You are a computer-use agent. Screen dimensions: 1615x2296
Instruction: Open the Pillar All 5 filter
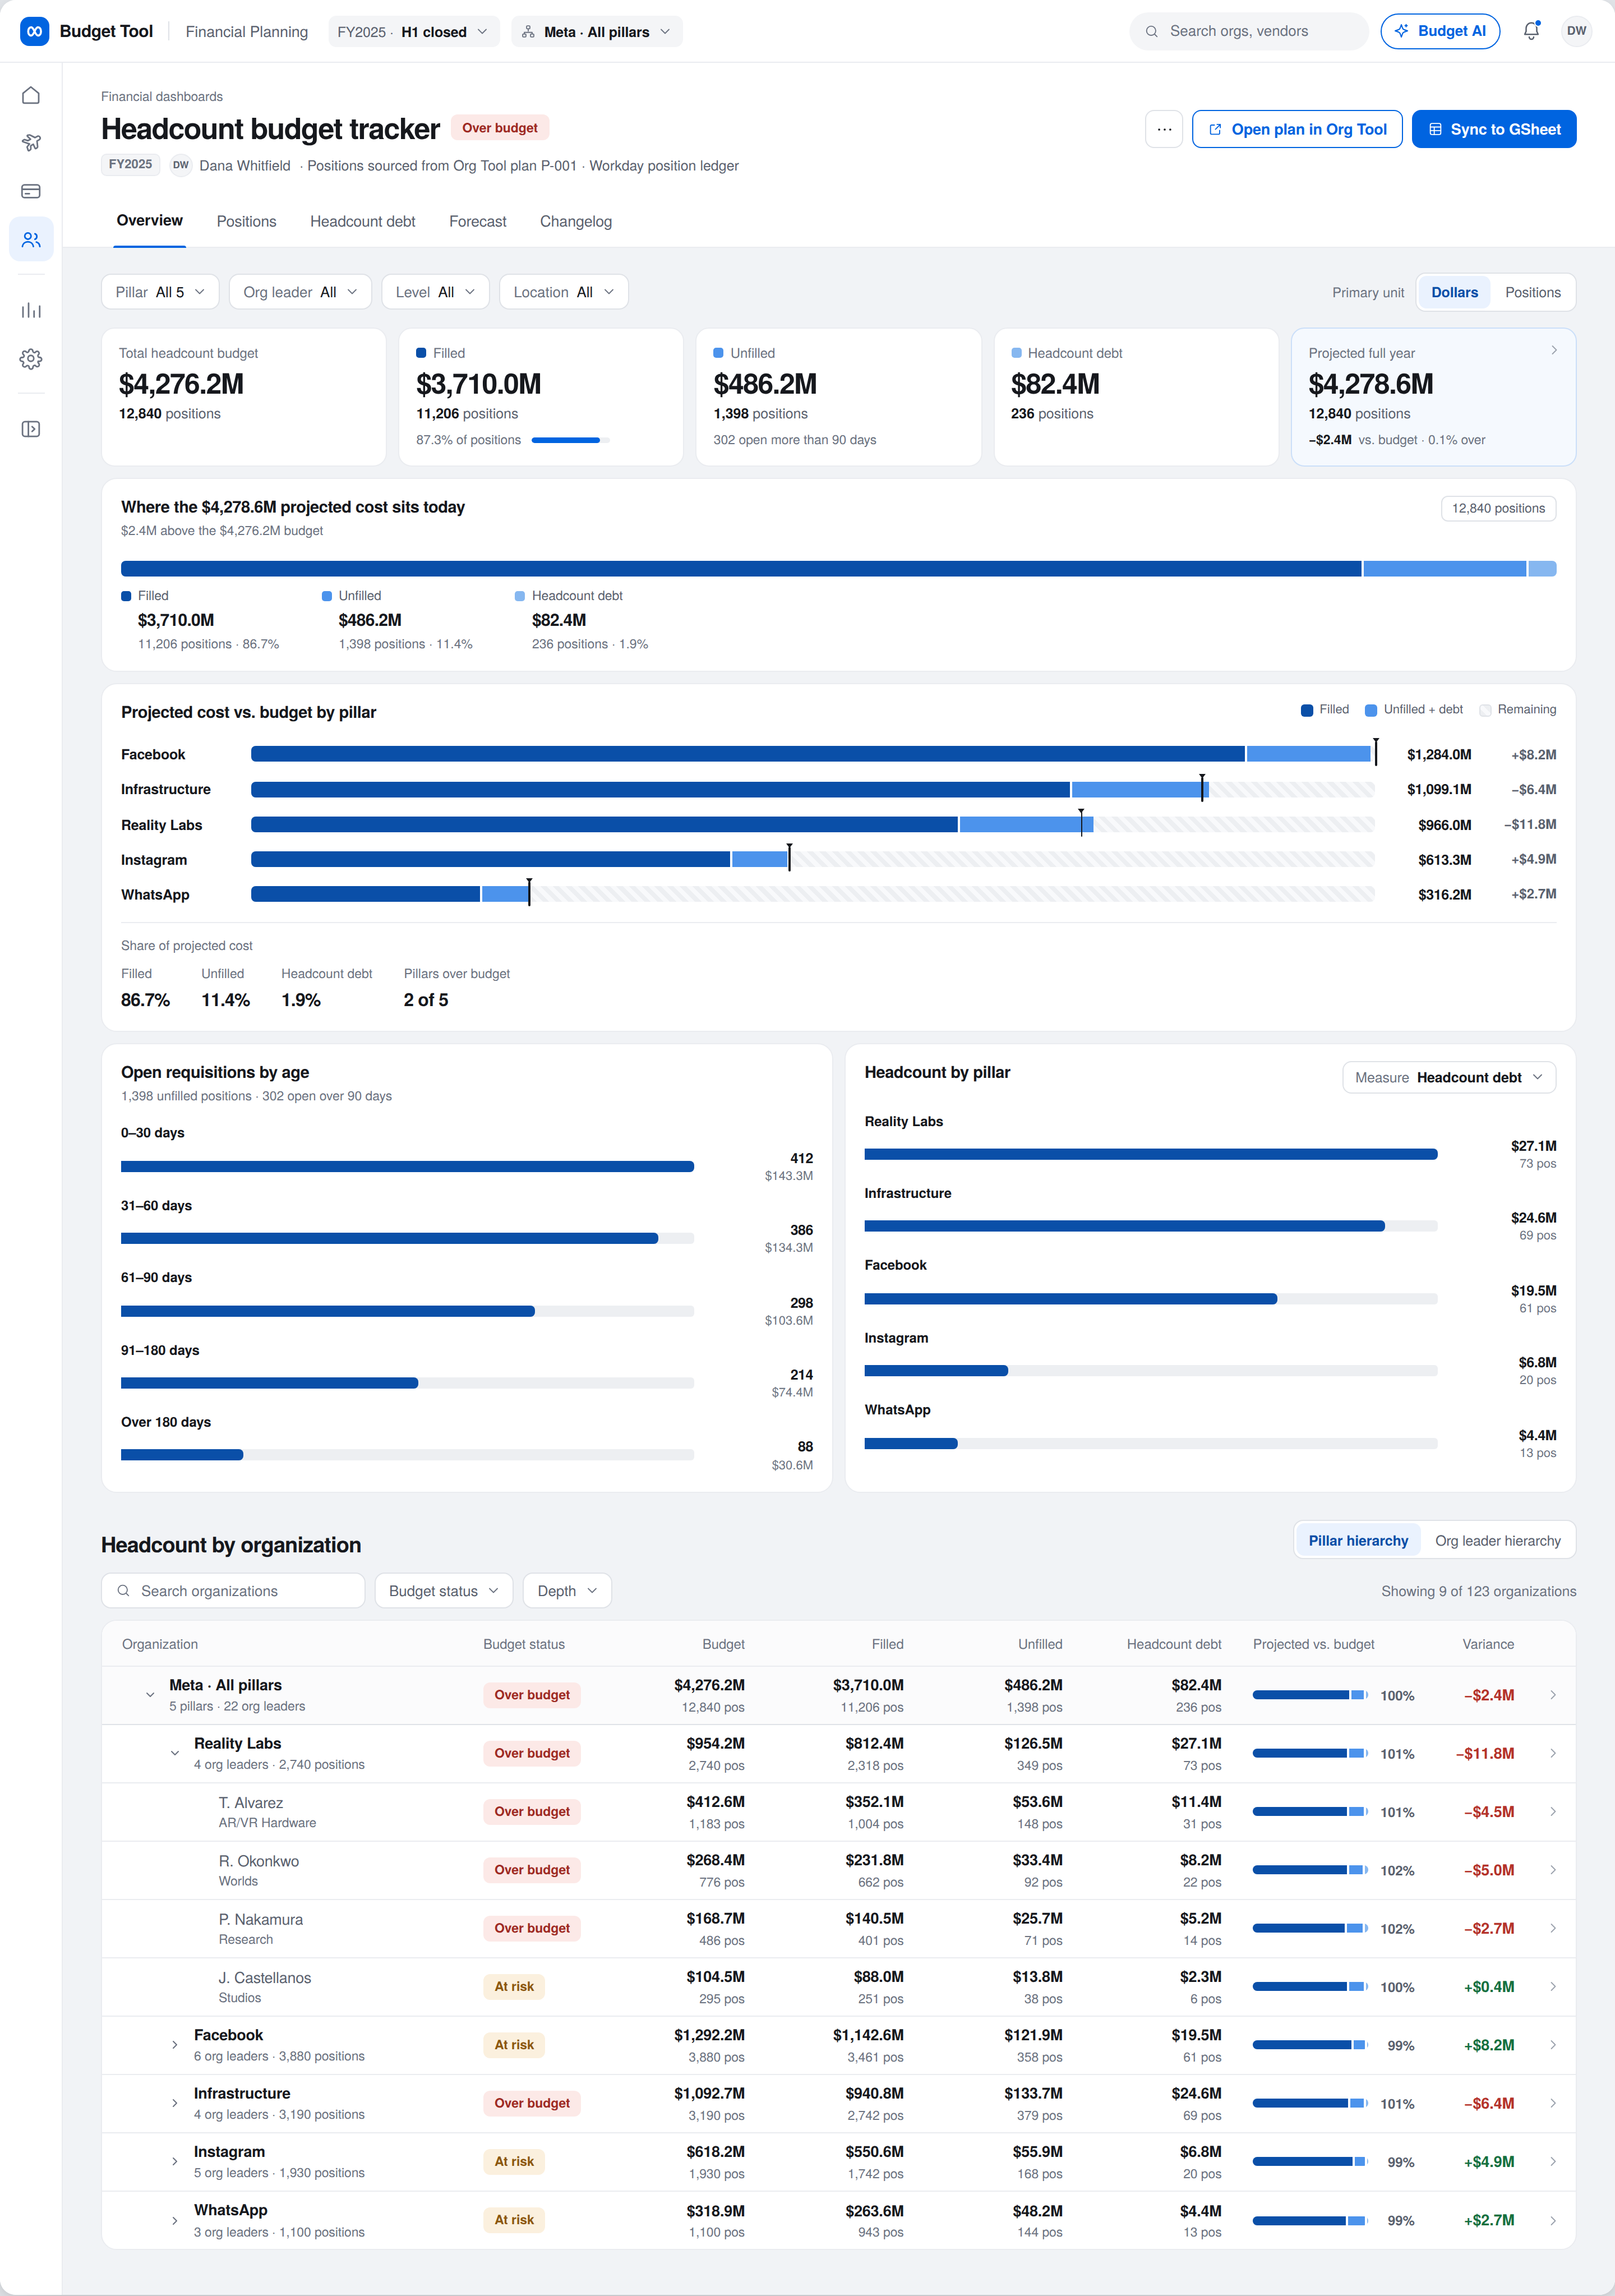[x=160, y=292]
